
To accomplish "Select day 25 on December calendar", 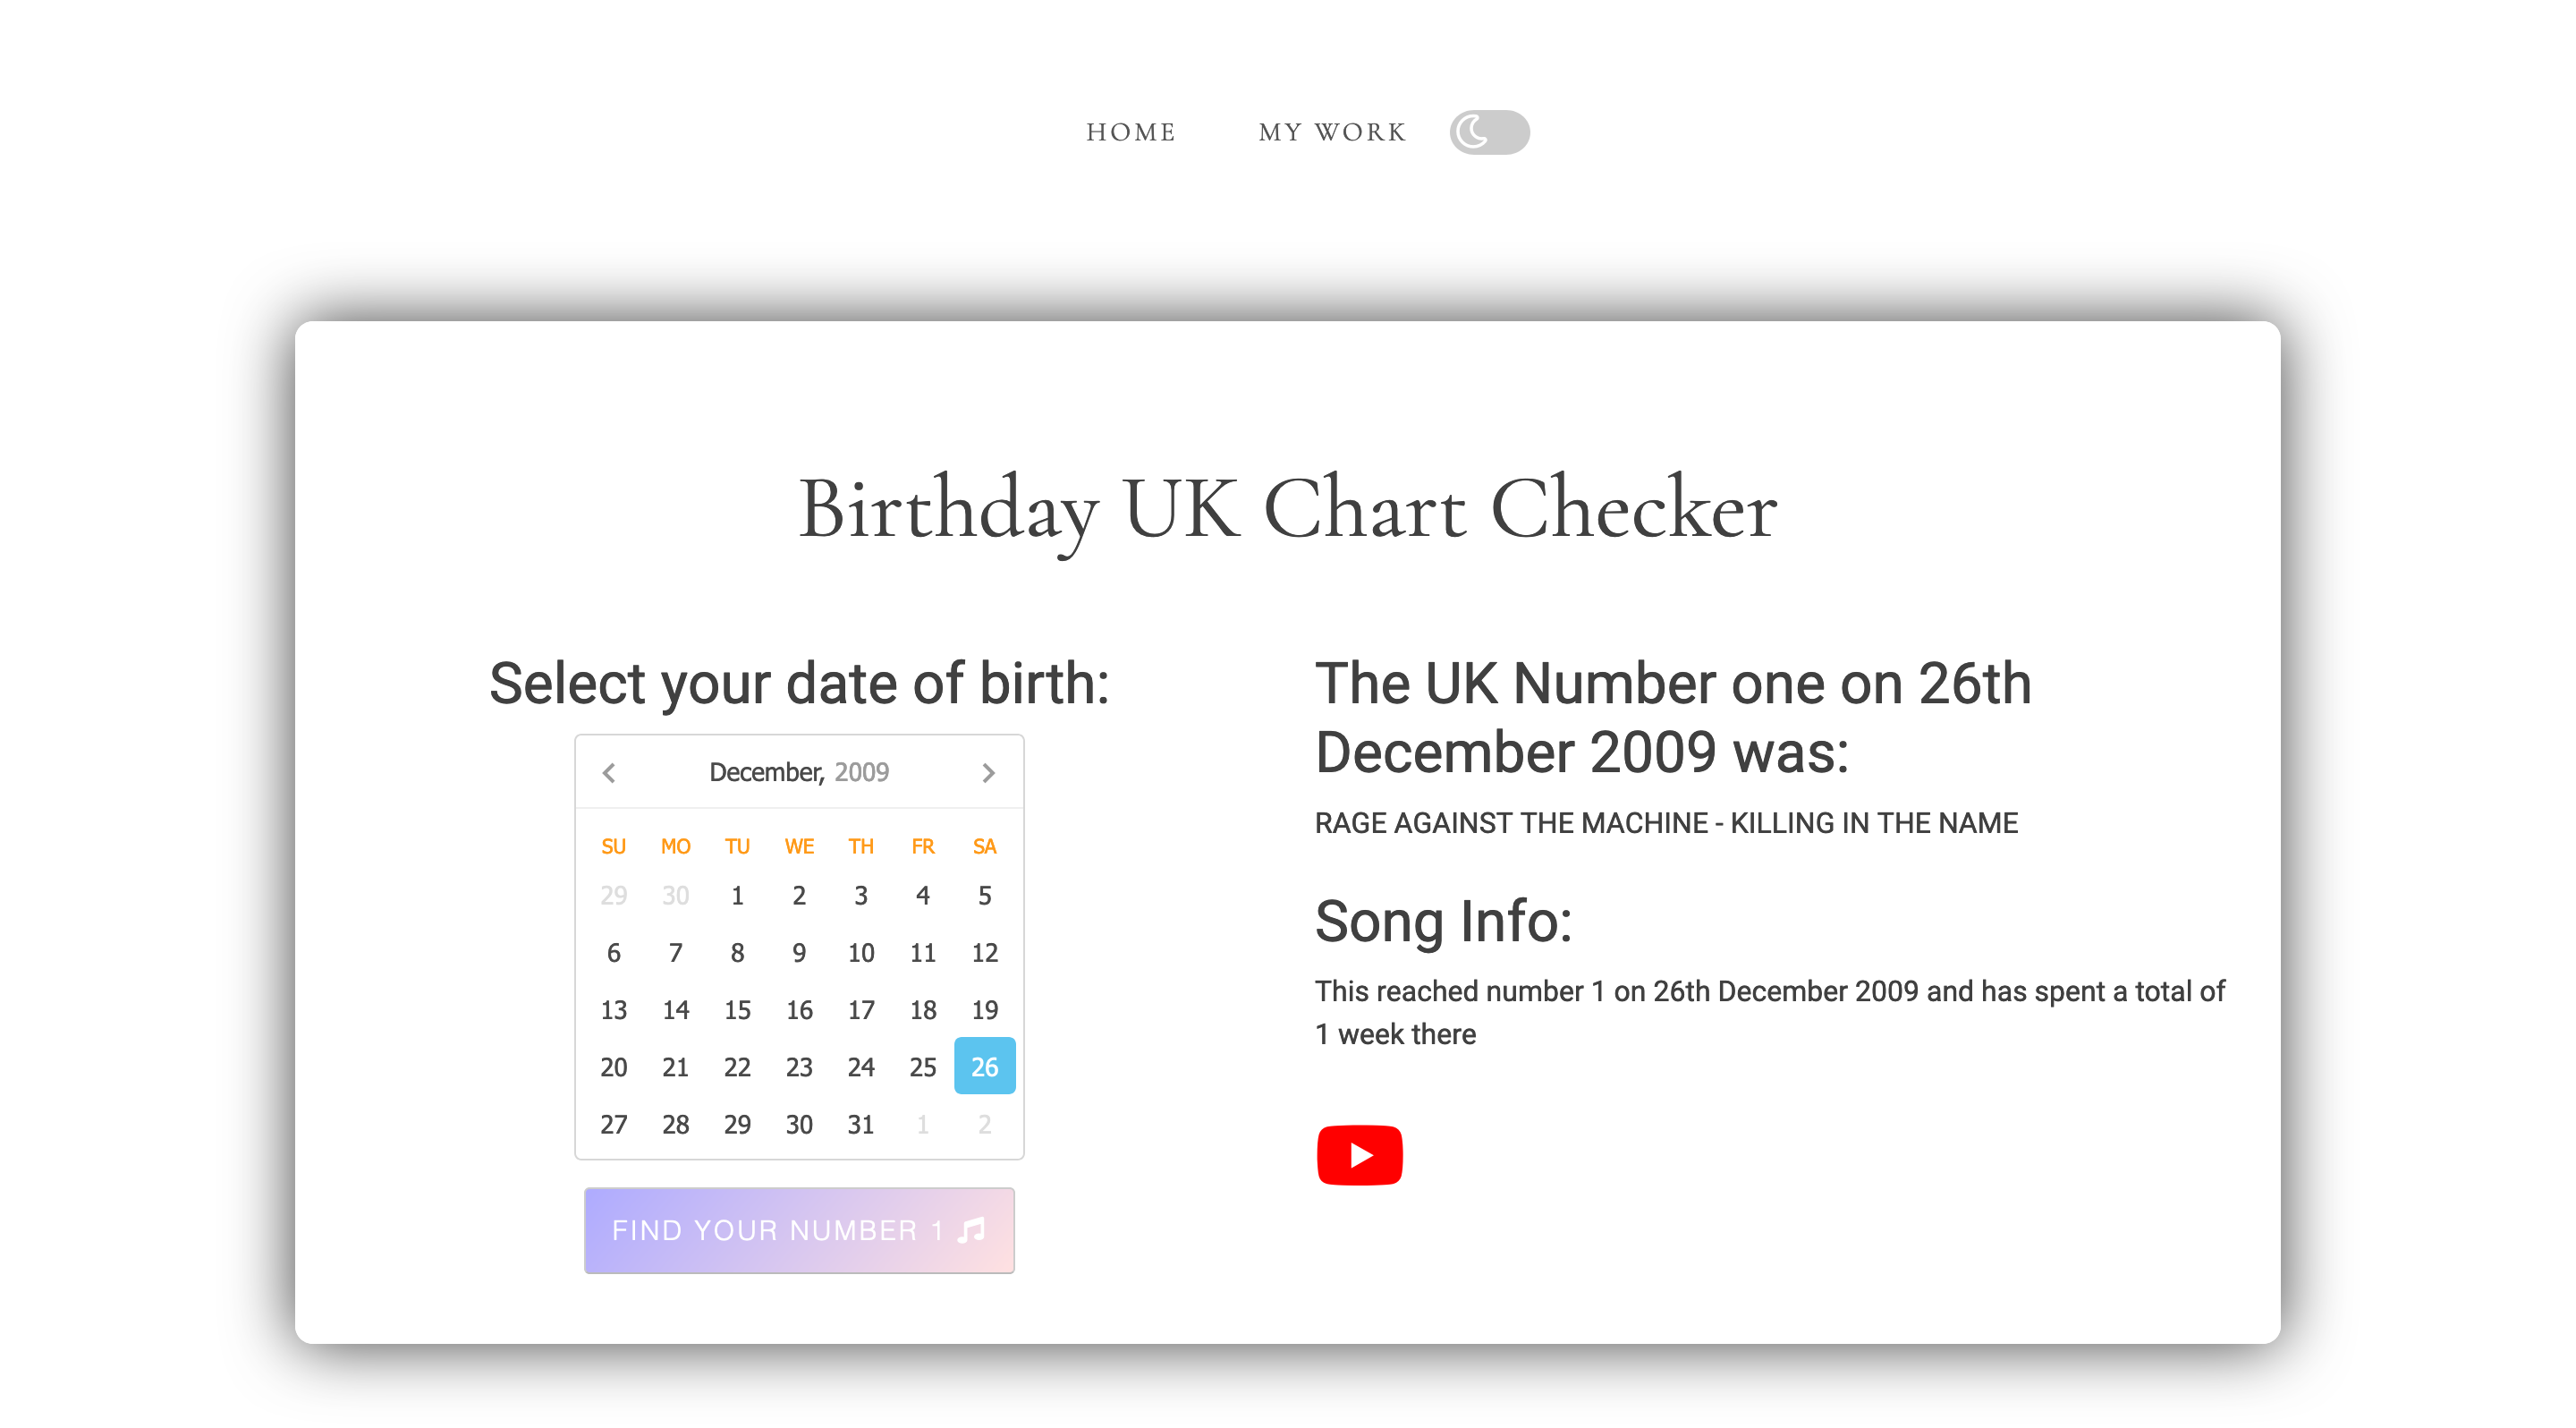I will tap(922, 1066).
